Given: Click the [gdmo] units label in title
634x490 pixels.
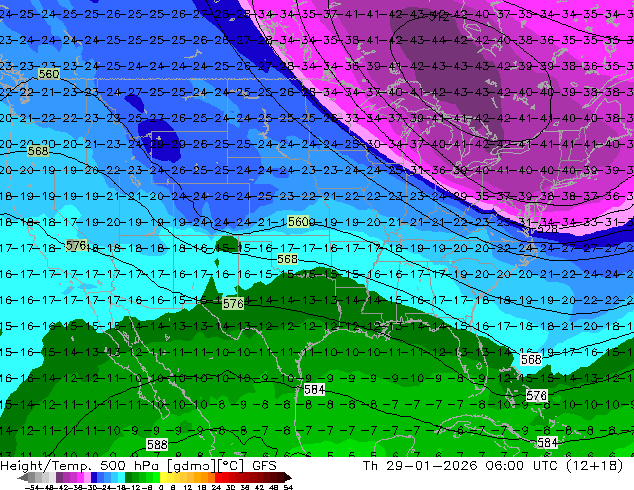Looking at the screenshot, I should pos(192,466).
